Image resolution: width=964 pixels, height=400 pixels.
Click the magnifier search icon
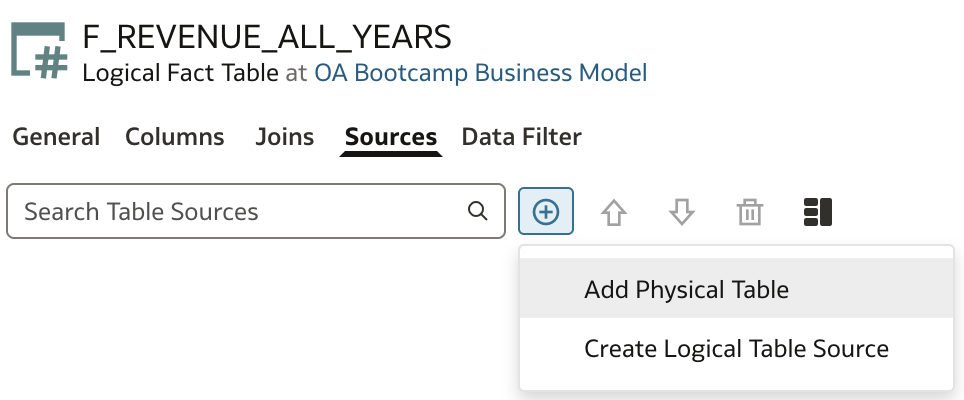(478, 211)
